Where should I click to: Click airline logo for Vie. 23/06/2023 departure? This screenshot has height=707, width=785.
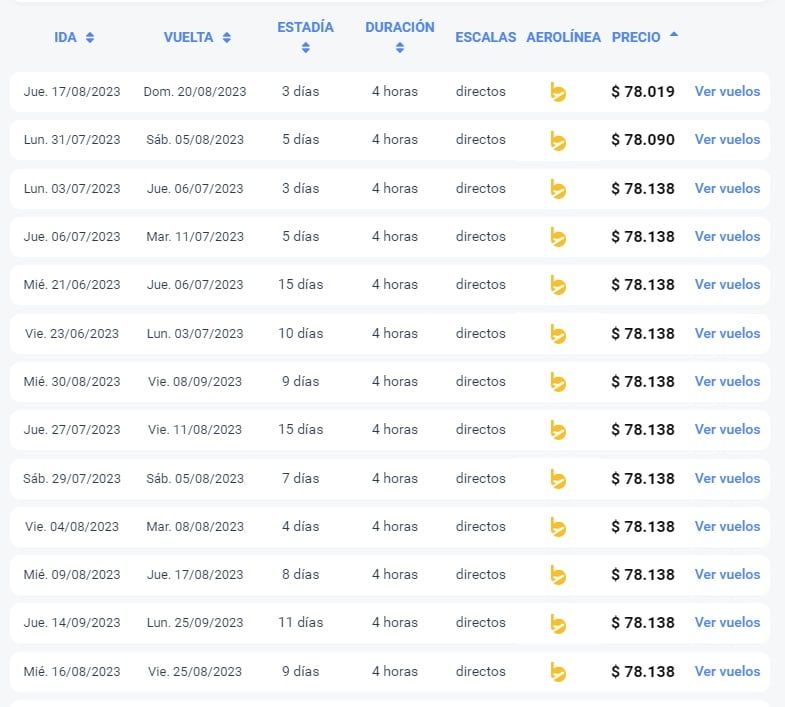click(x=558, y=334)
